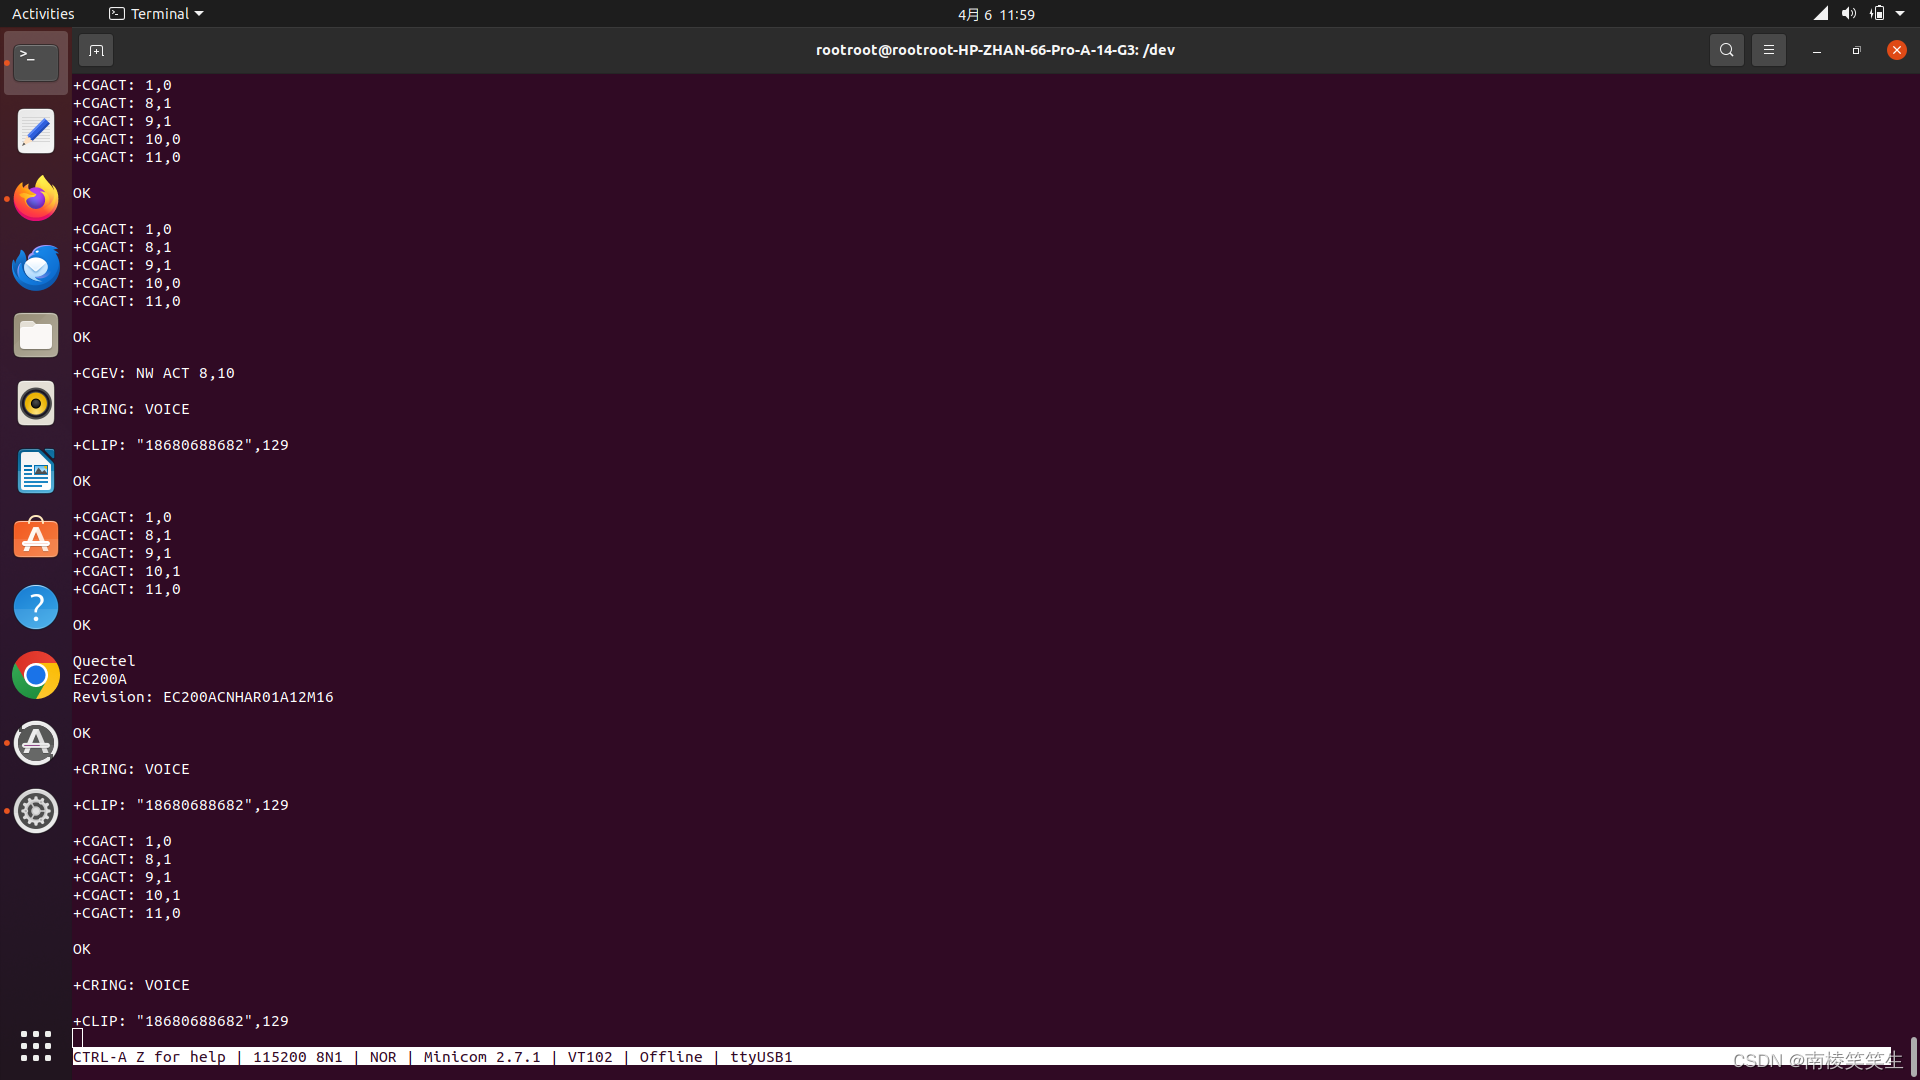Click the volume speaker indicator
This screenshot has width=1920, height=1080.
(1848, 14)
